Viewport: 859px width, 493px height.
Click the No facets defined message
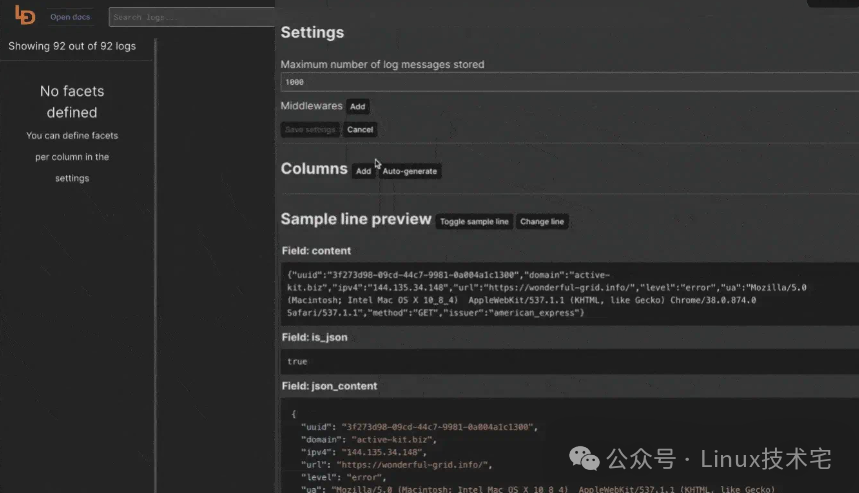point(72,102)
